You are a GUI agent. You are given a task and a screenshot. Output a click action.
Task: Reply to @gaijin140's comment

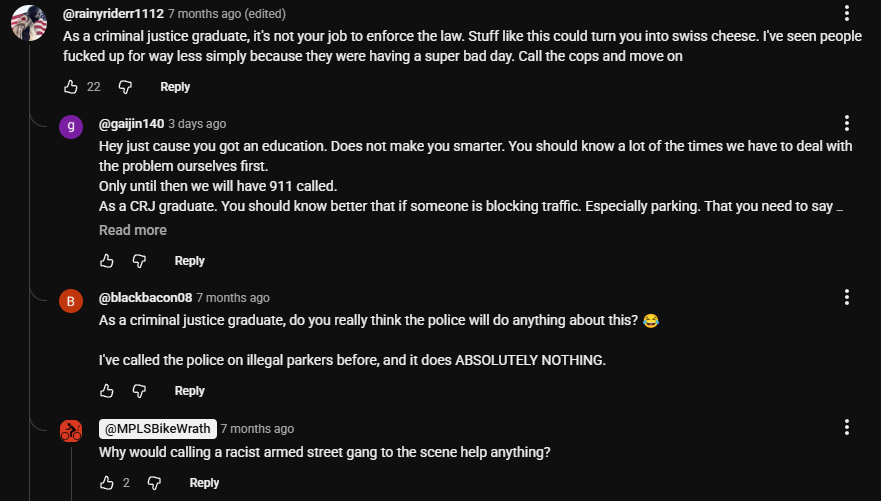coord(190,261)
